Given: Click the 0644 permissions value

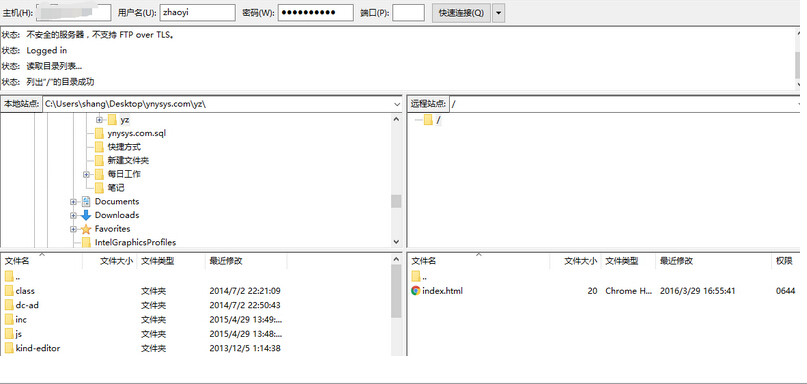Looking at the screenshot, I should click(785, 291).
